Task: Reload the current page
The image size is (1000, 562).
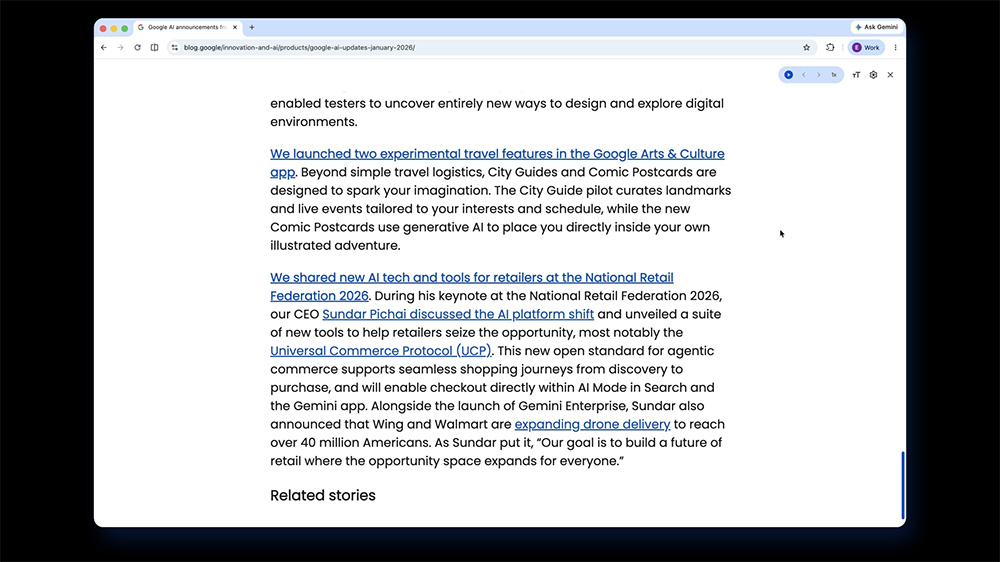Action: pos(137,47)
